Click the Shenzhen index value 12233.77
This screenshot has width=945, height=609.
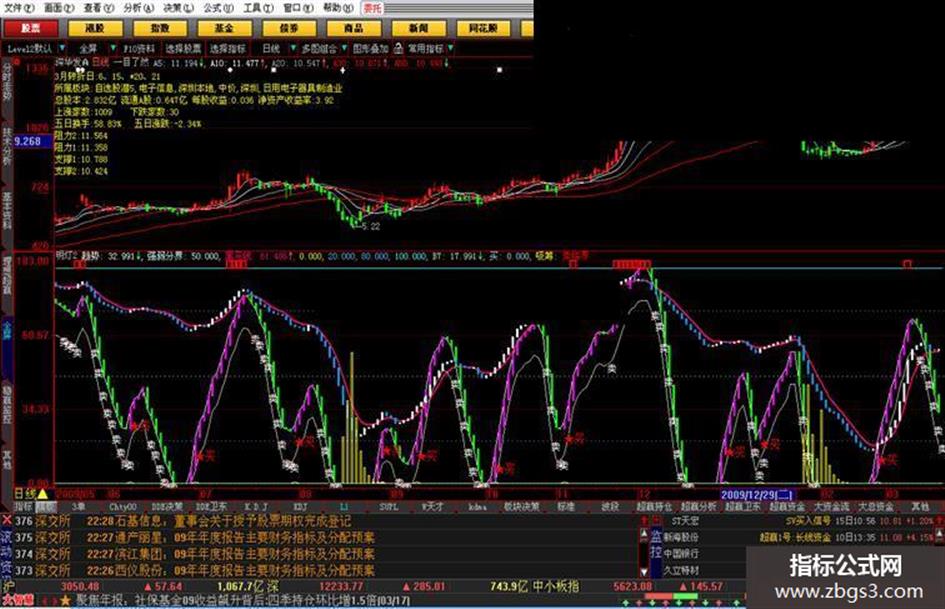tap(341, 586)
